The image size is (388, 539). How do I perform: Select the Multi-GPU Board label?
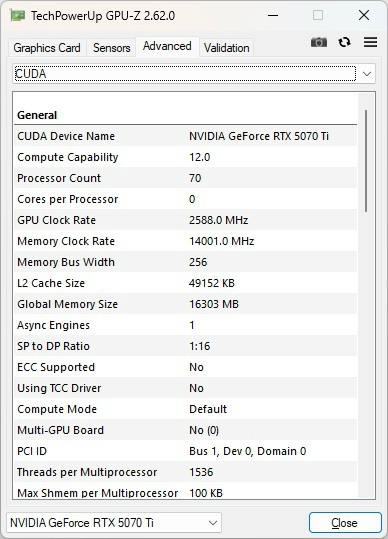pos(60,430)
